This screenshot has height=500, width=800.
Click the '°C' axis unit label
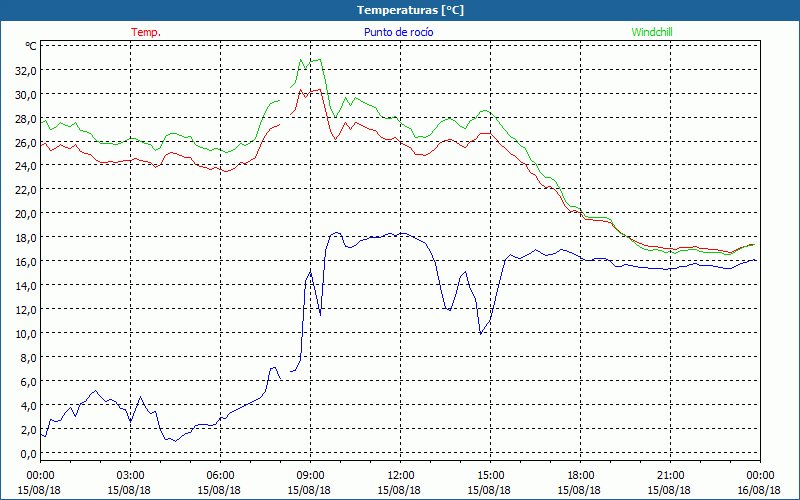coord(31,46)
